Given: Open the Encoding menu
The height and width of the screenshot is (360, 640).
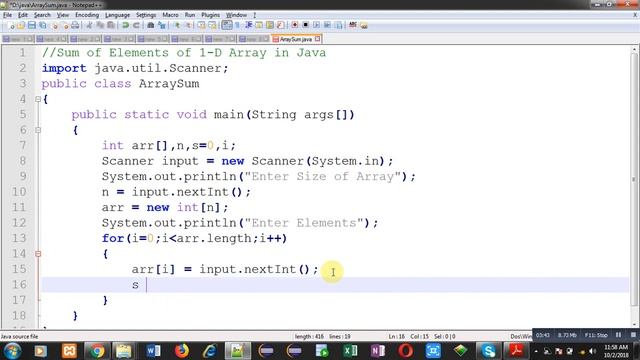Looking at the screenshot, I should tap(87, 15).
